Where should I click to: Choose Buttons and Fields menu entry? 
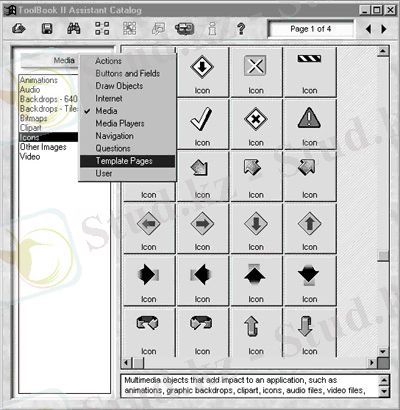coord(127,73)
